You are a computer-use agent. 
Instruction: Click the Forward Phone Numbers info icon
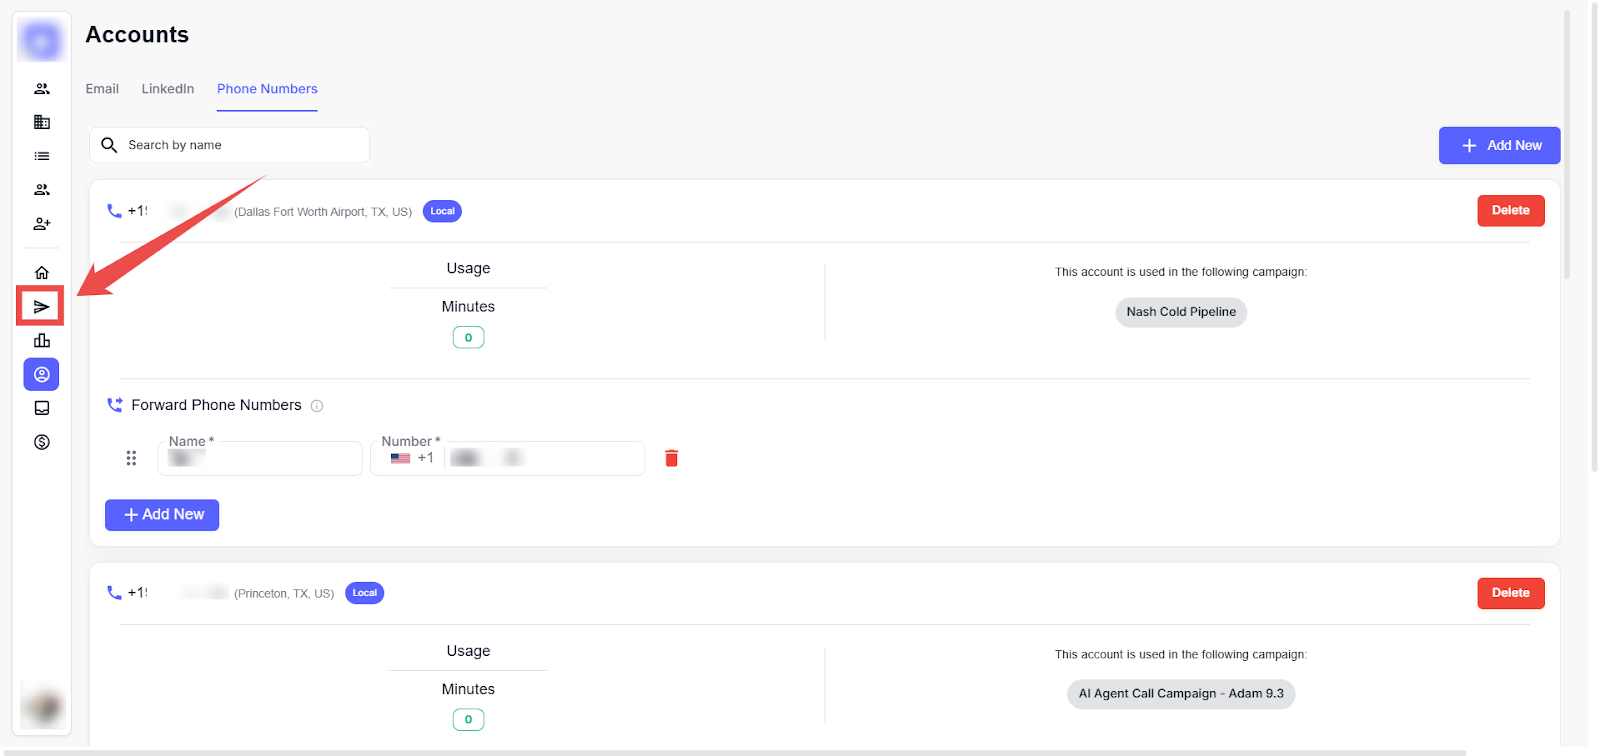click(x=317, y=406)
